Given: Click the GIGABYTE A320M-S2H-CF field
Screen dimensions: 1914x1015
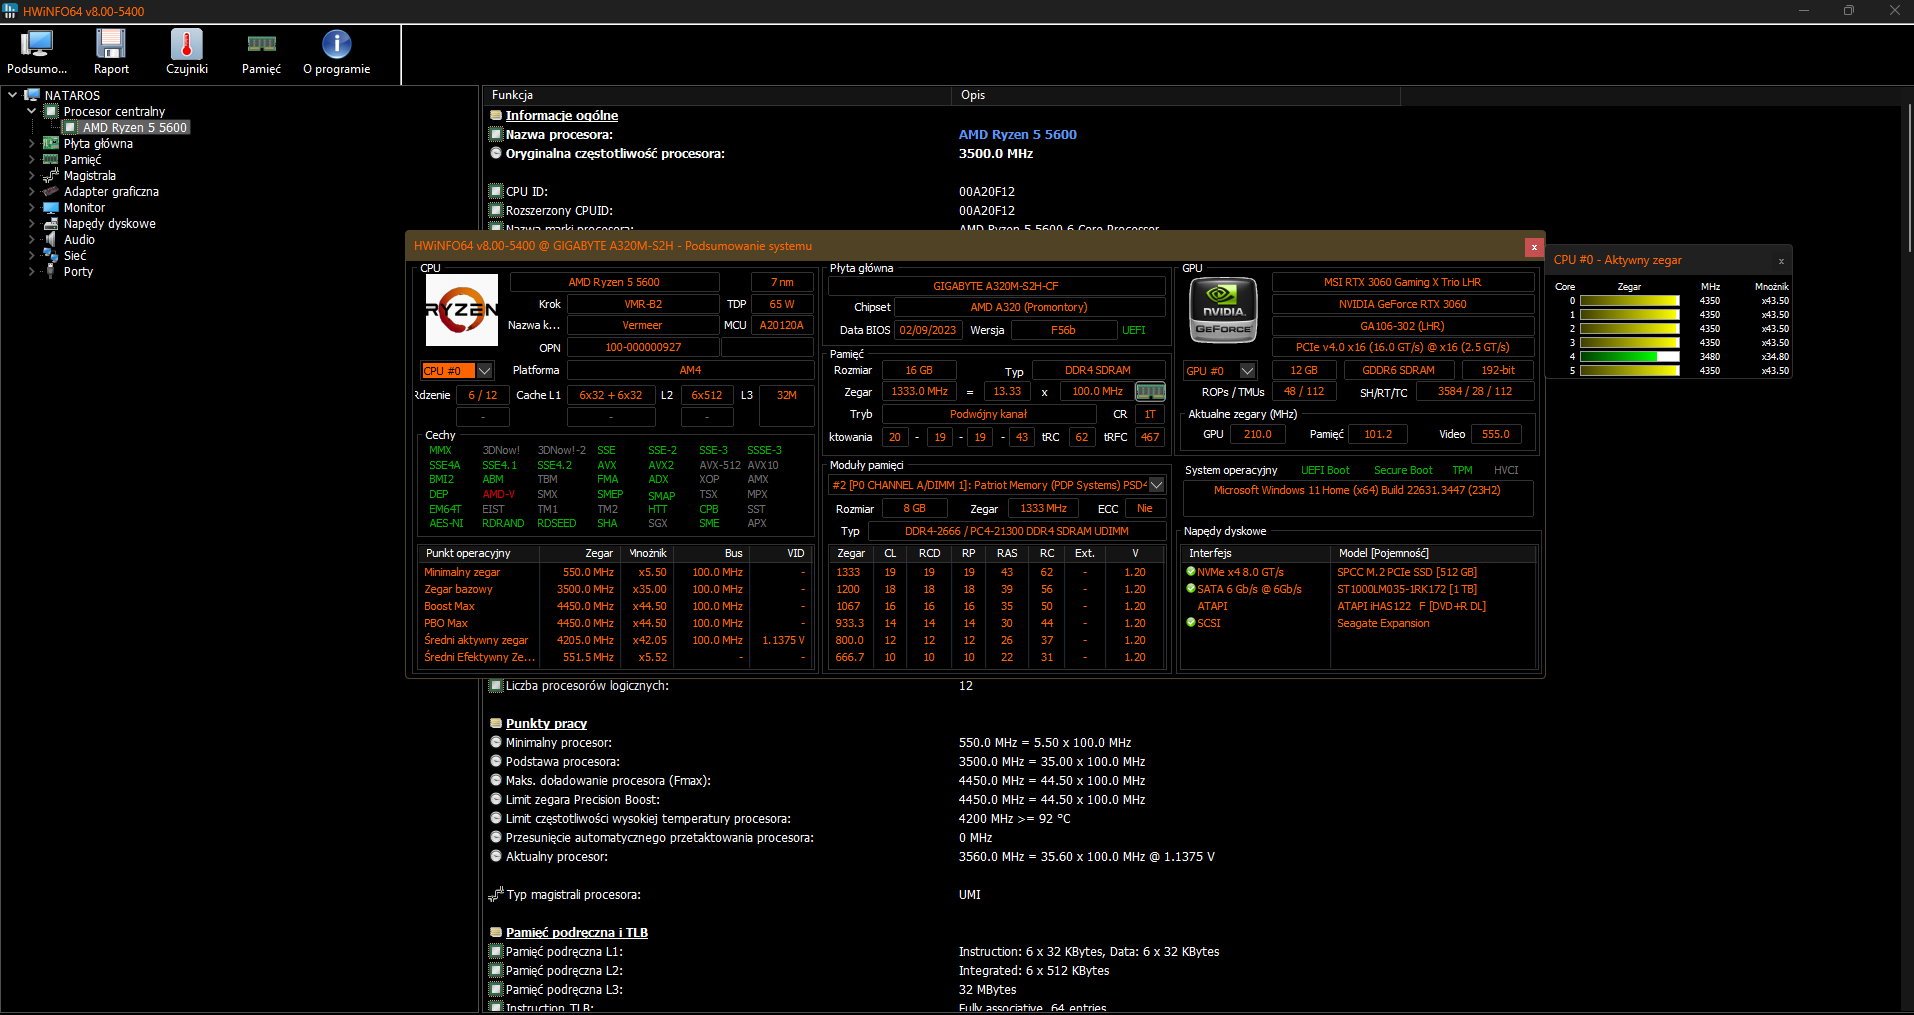Looking at the screenshot, I should tap(996, 286).
